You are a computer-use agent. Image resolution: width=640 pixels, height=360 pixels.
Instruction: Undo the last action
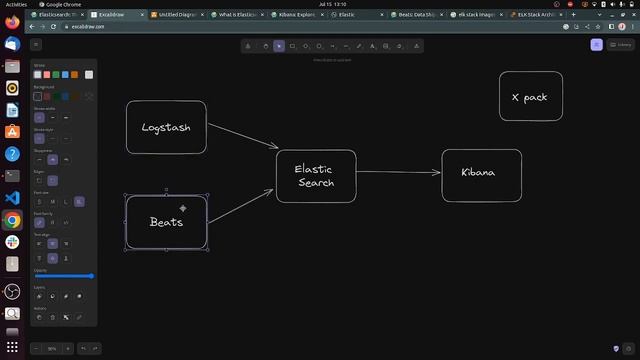coord(83,349)
